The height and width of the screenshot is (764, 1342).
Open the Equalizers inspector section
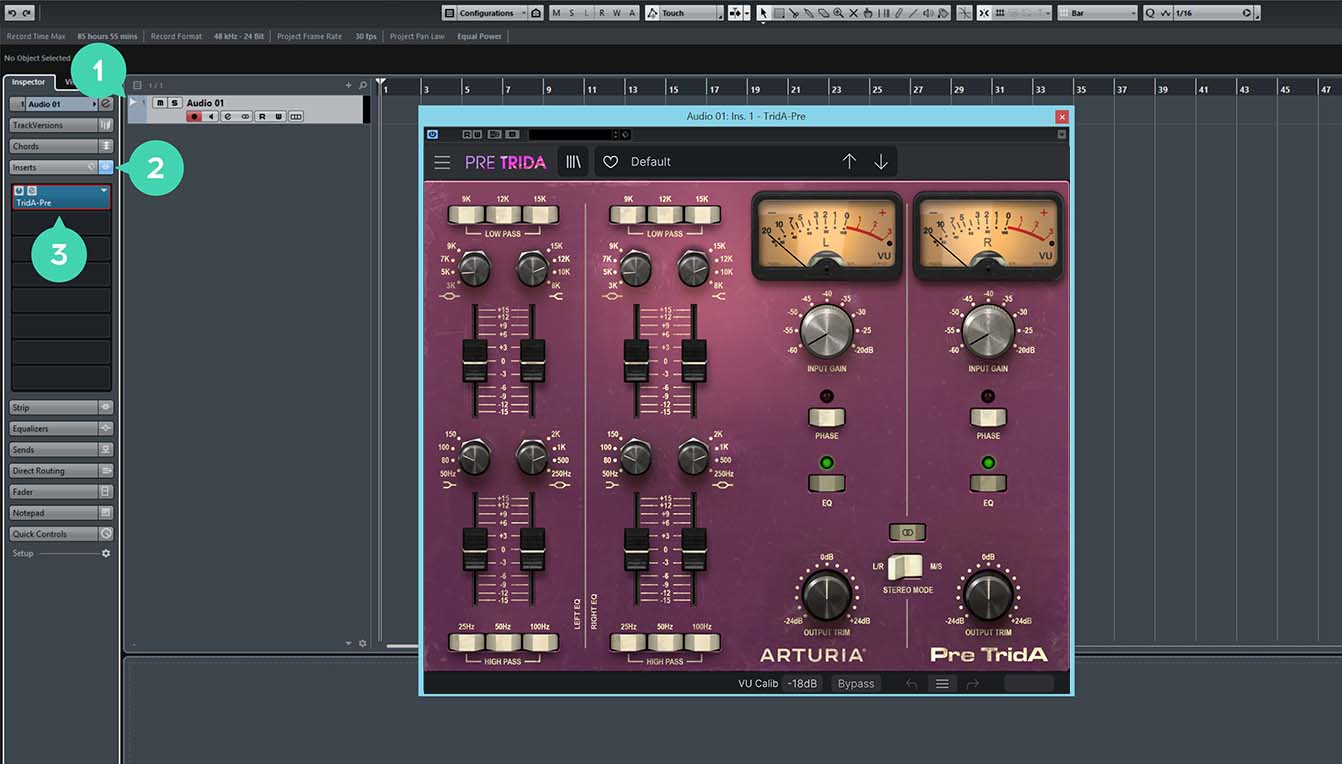tap(60, 428)
